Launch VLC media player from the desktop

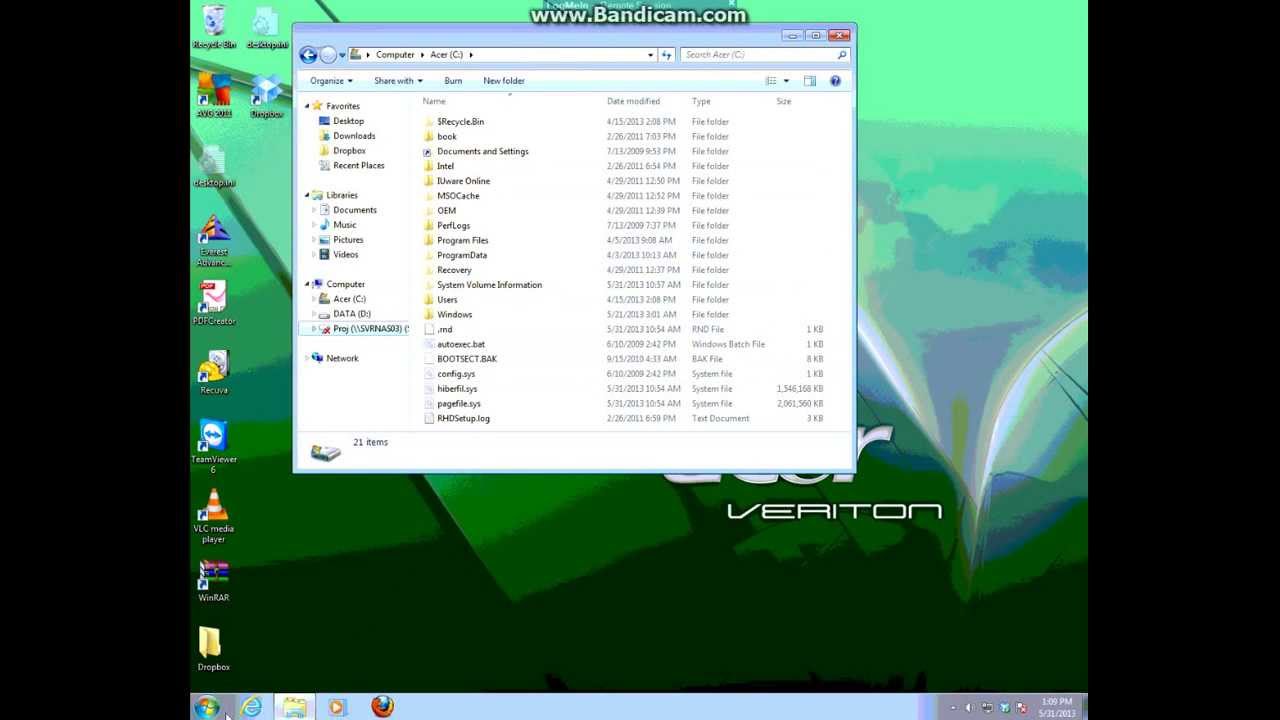point(214,516)
